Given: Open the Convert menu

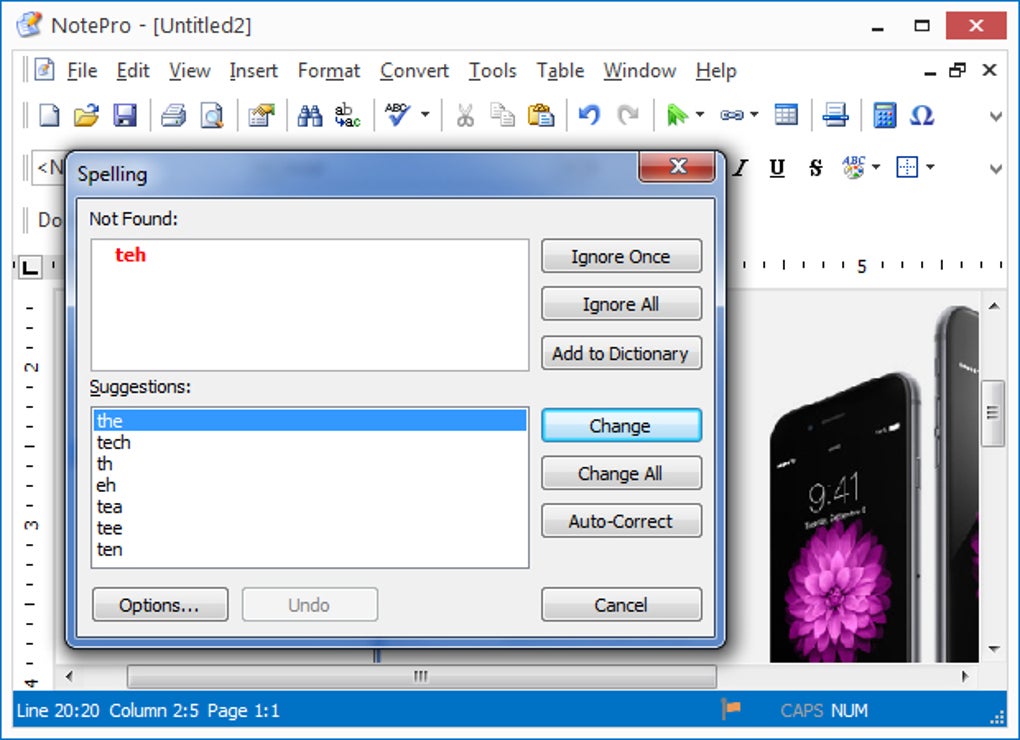Looking at the screenshot, I should point(414,70).
